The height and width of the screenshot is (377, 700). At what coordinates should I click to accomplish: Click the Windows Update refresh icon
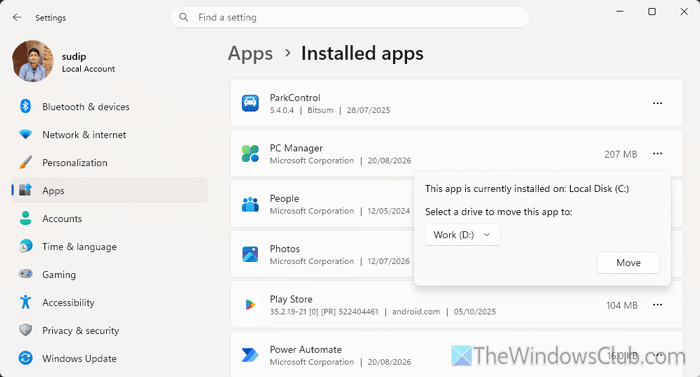(25, 358)
